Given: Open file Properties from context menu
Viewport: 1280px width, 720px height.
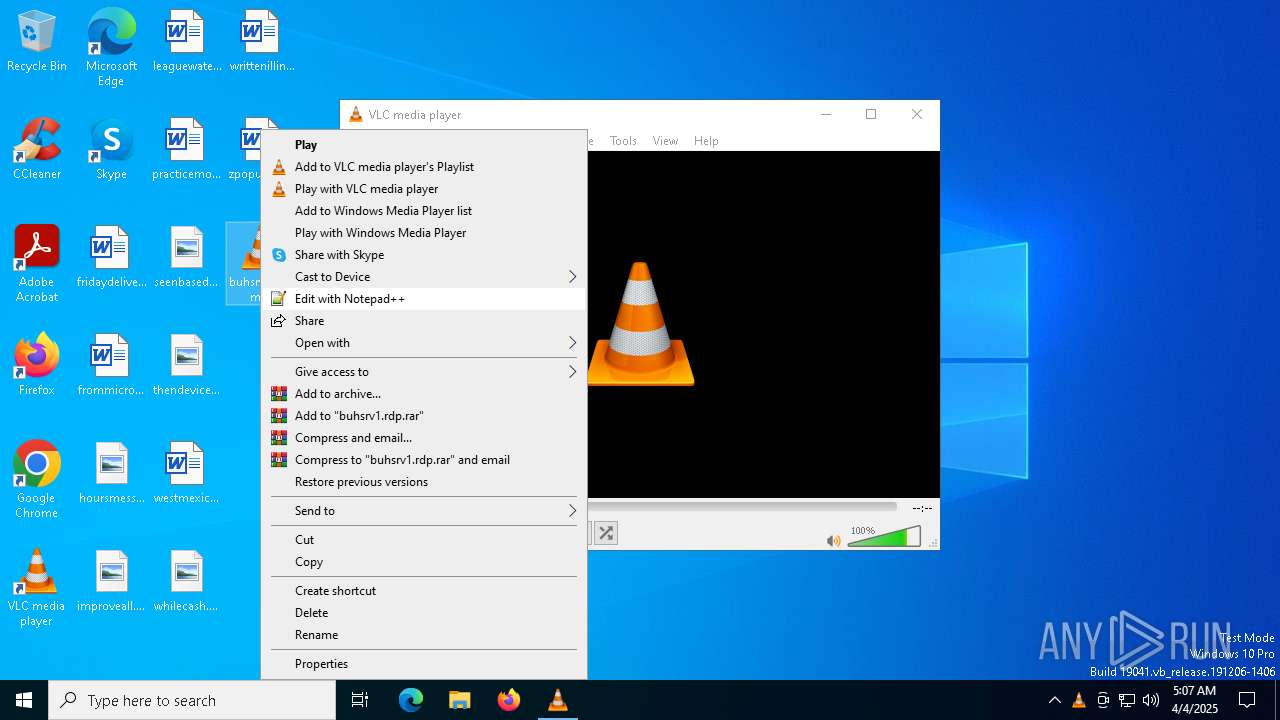Looking at the screenshot, I should click(x=424, y=664).
